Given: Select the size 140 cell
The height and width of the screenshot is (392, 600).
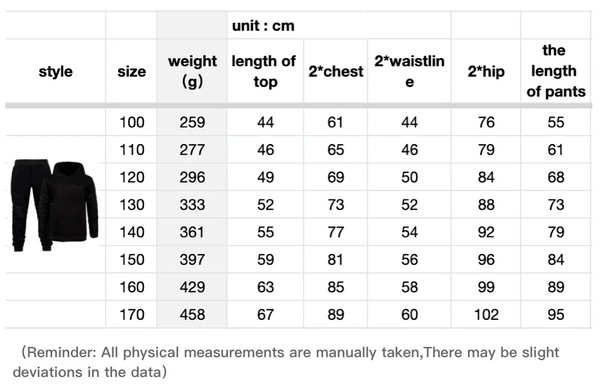Looking at the screenshot, I should tap(131, 232).
